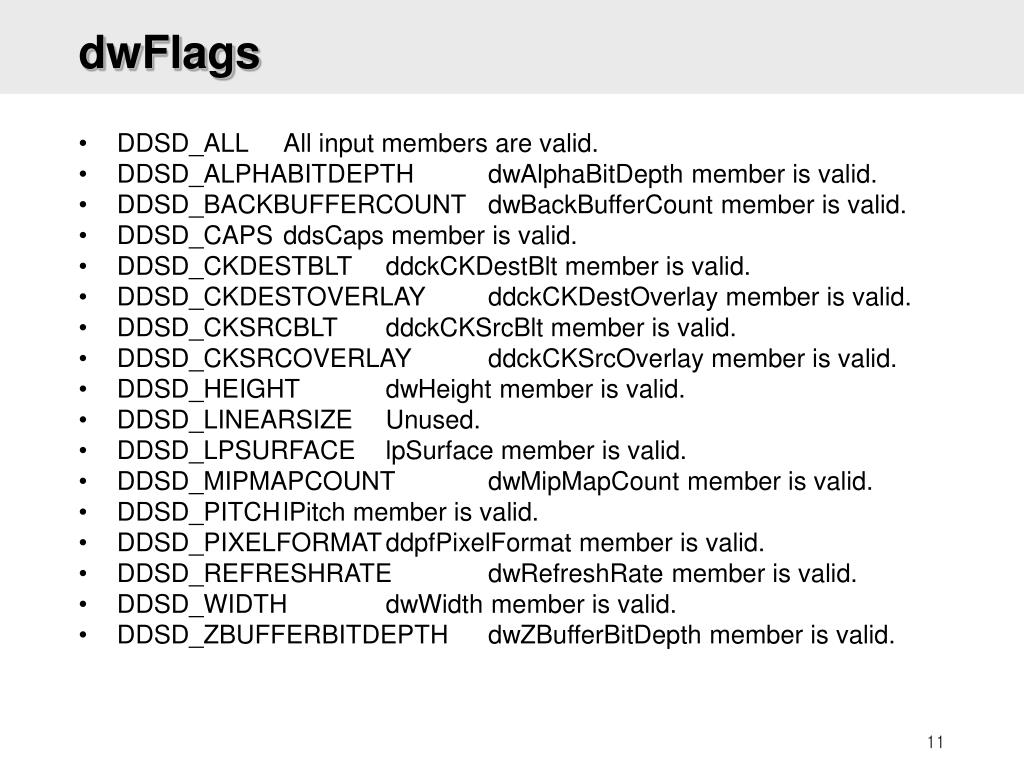Select DDSD_ZBUFFERBITDEPTH flag name
Viewport: 1024px width, 768px height.
click(x=283, y=634)
